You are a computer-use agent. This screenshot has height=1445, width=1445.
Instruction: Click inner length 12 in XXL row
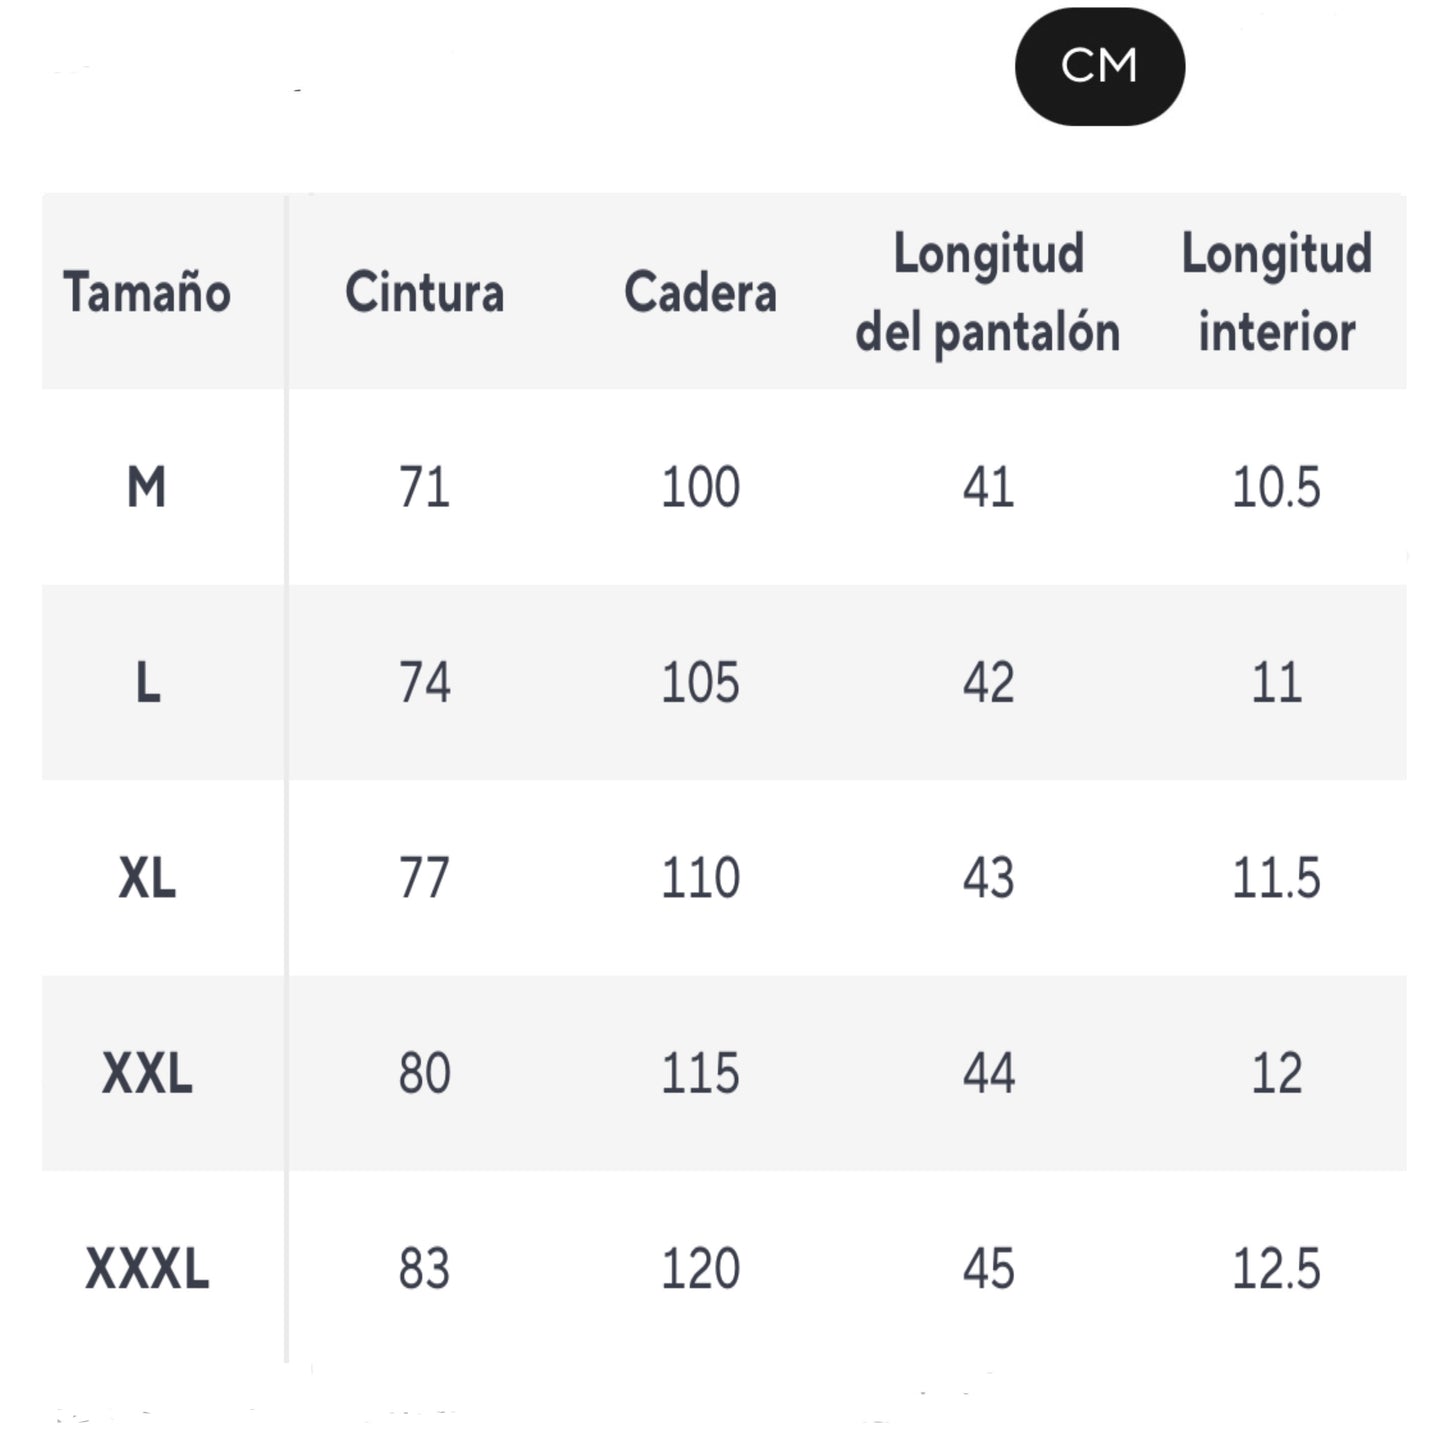coord(1277,1074)
